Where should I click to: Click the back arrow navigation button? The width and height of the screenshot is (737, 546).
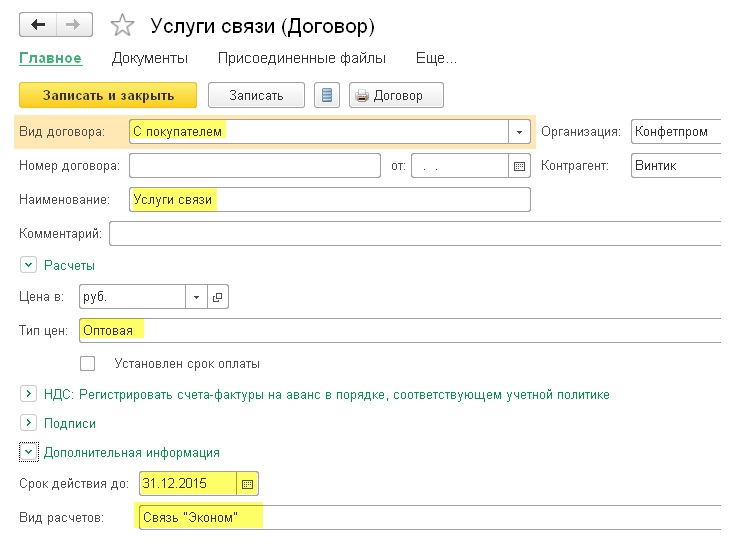pos(38,24)
